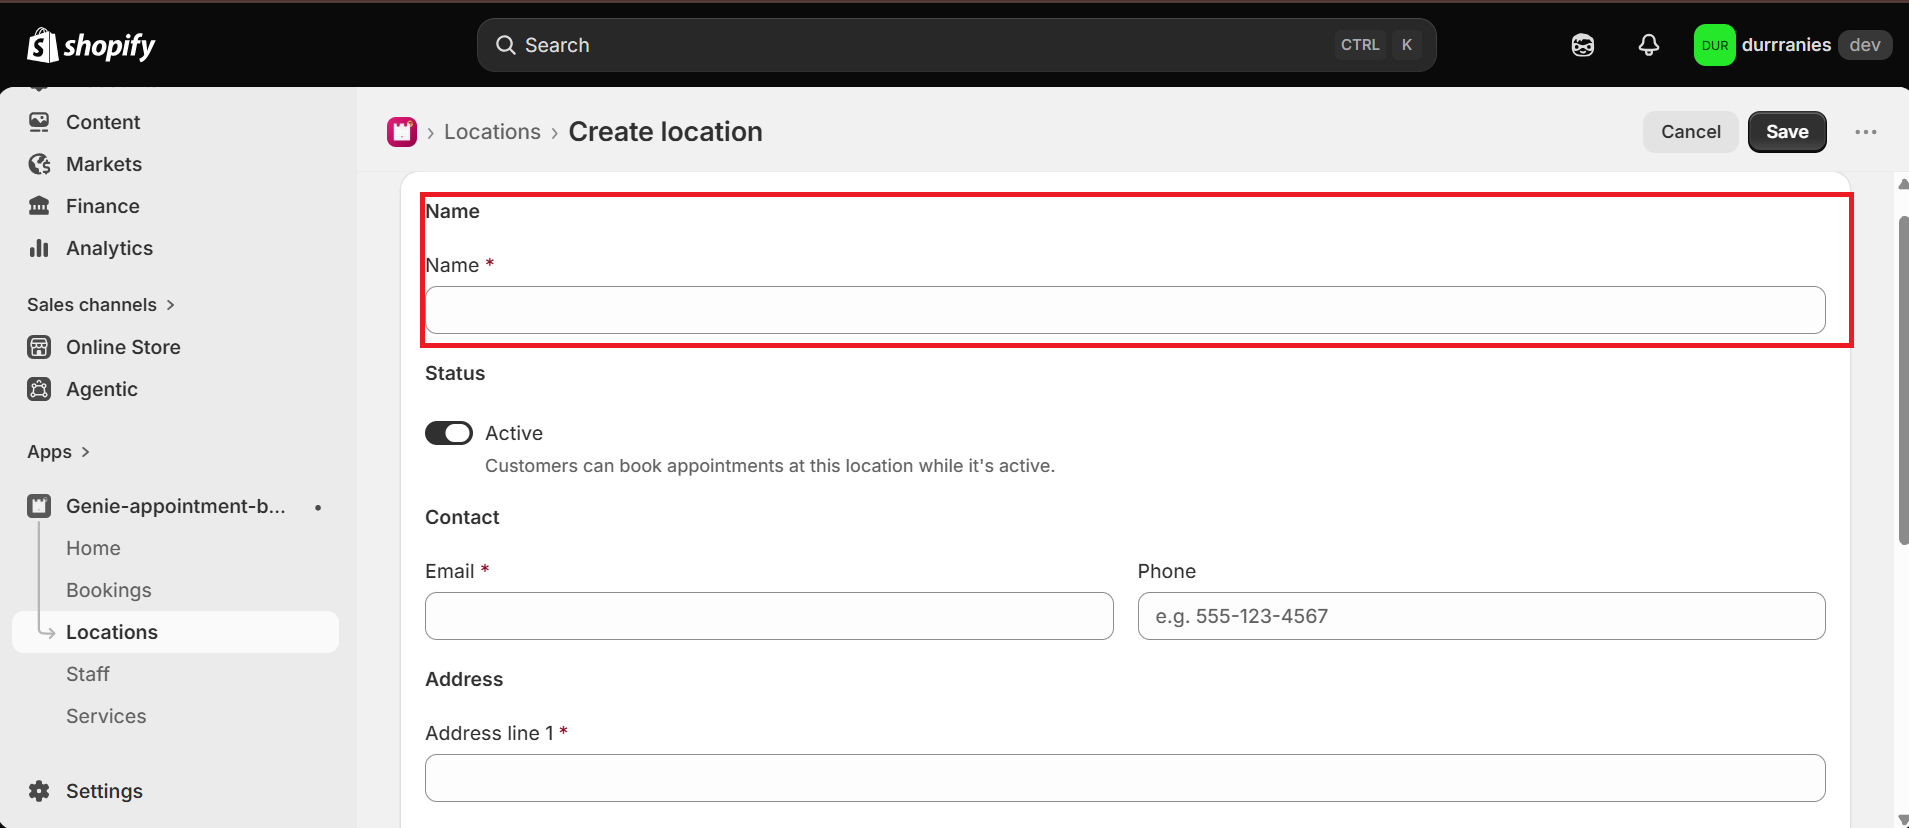Viewport: 1909px width, 828px height.
Task: Open the Bookings page
Action: 108,590
